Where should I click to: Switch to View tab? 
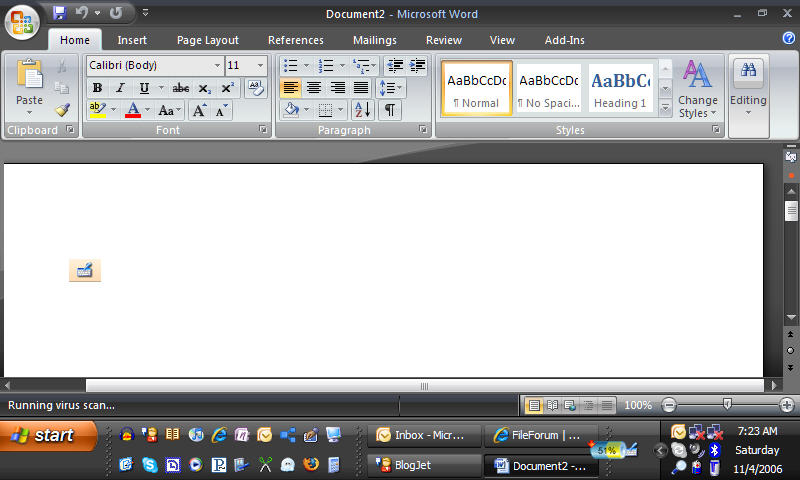[x=502, y=40]
